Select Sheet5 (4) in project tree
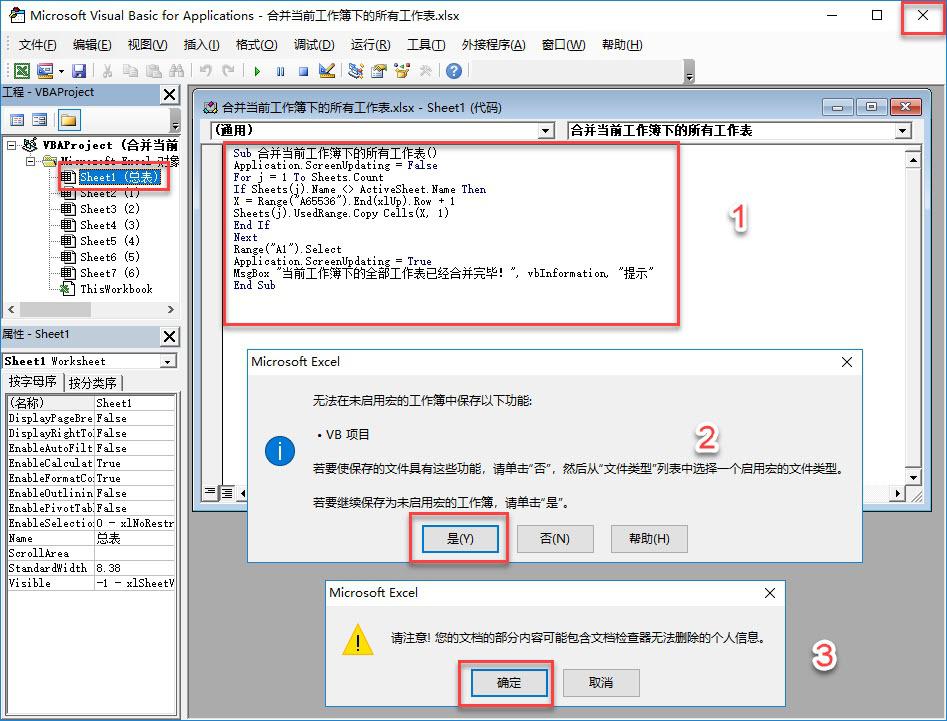 109,241
